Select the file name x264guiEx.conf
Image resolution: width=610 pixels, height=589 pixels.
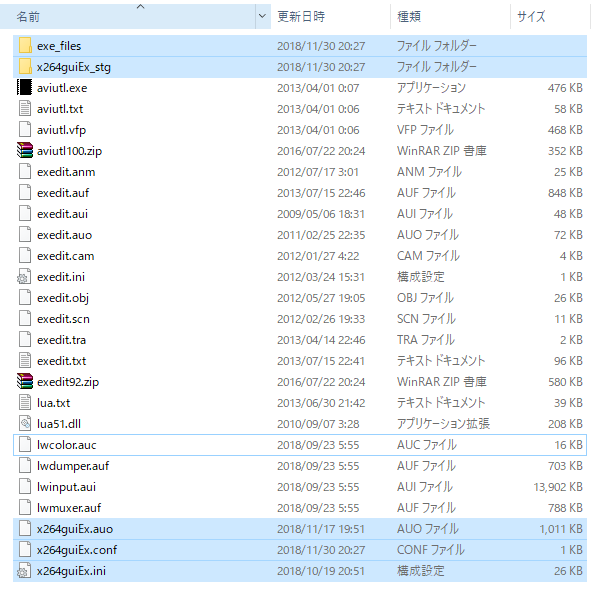tap(77, 550)
